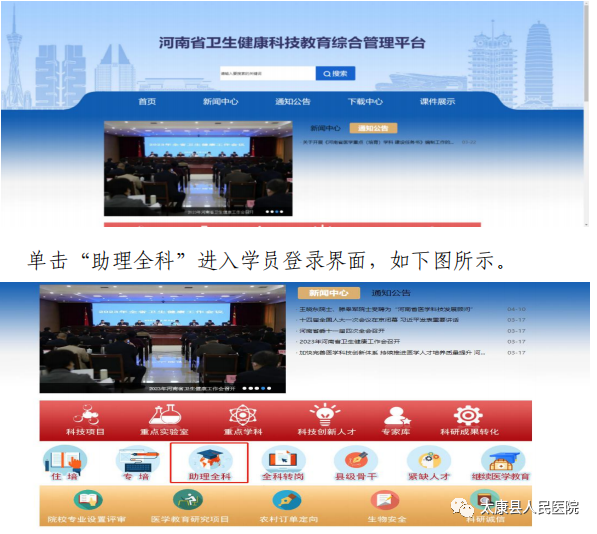Open the 农村订单定向 icon

[x=287, y=500]
